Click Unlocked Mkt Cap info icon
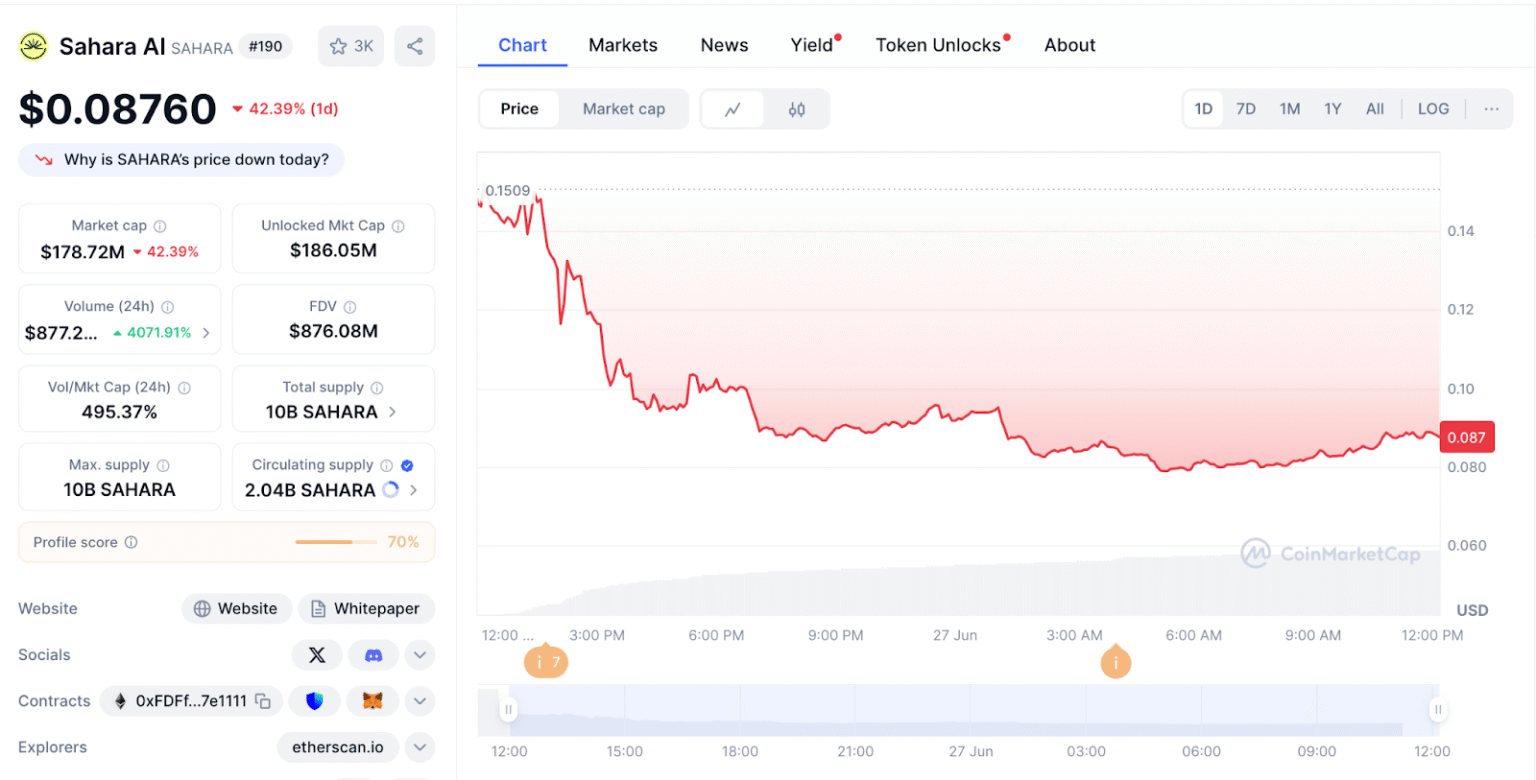Image resolution: width=1536 pixels, height=780 pixels. [x=398, y=226]
